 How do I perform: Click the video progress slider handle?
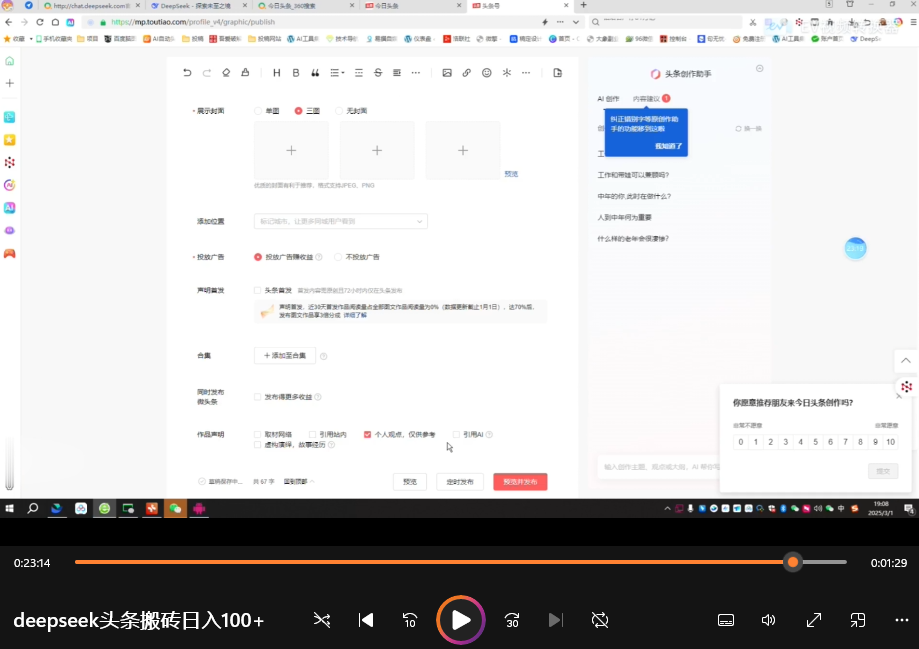pyautogui.click(x=792, y=562)
